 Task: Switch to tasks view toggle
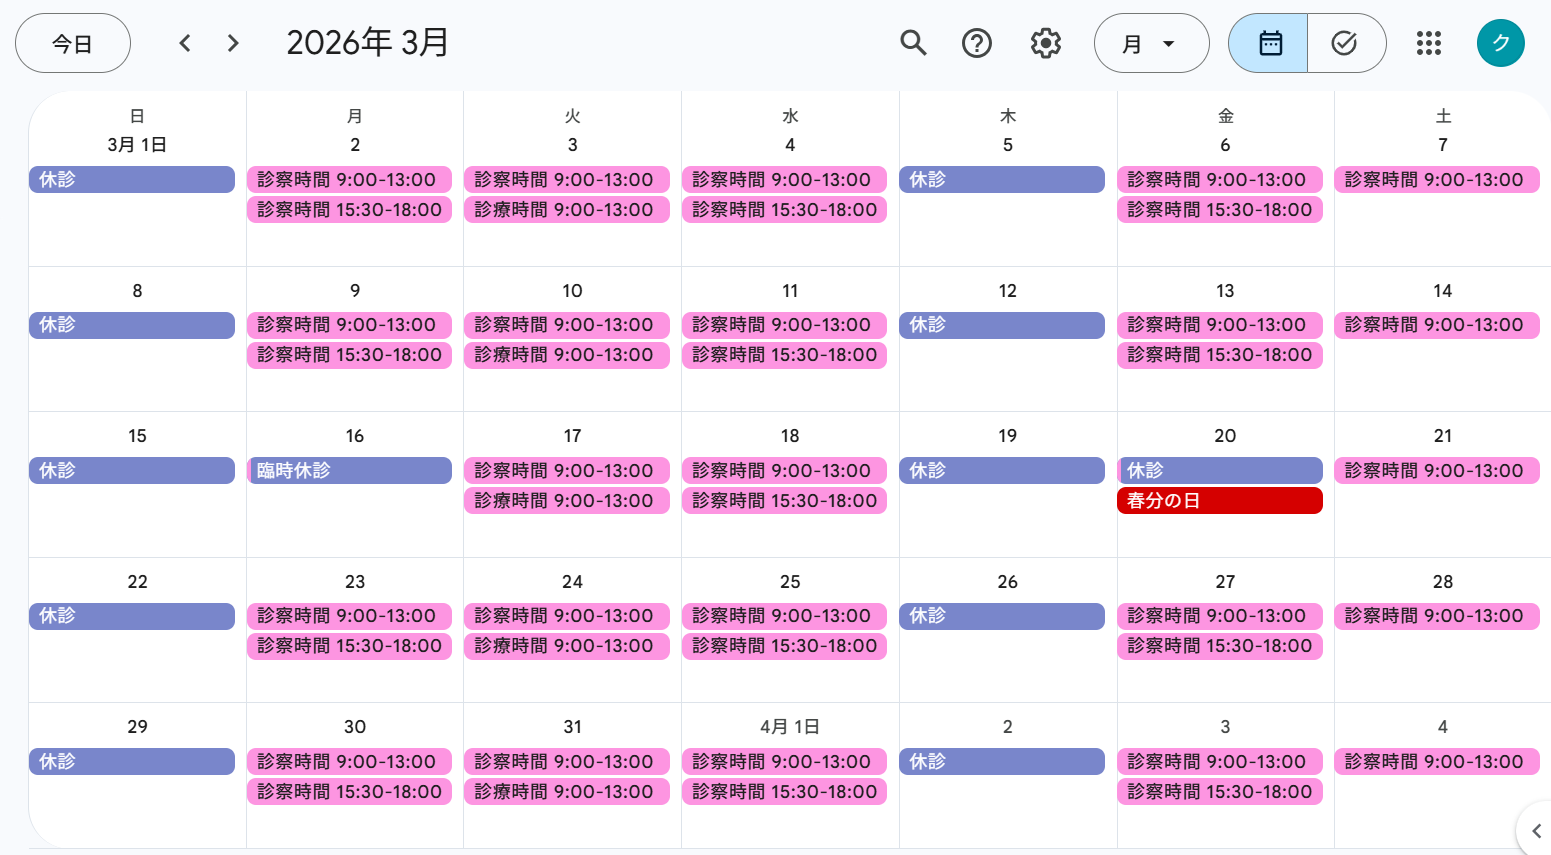pyautogui.click(x=1345, y=43)
